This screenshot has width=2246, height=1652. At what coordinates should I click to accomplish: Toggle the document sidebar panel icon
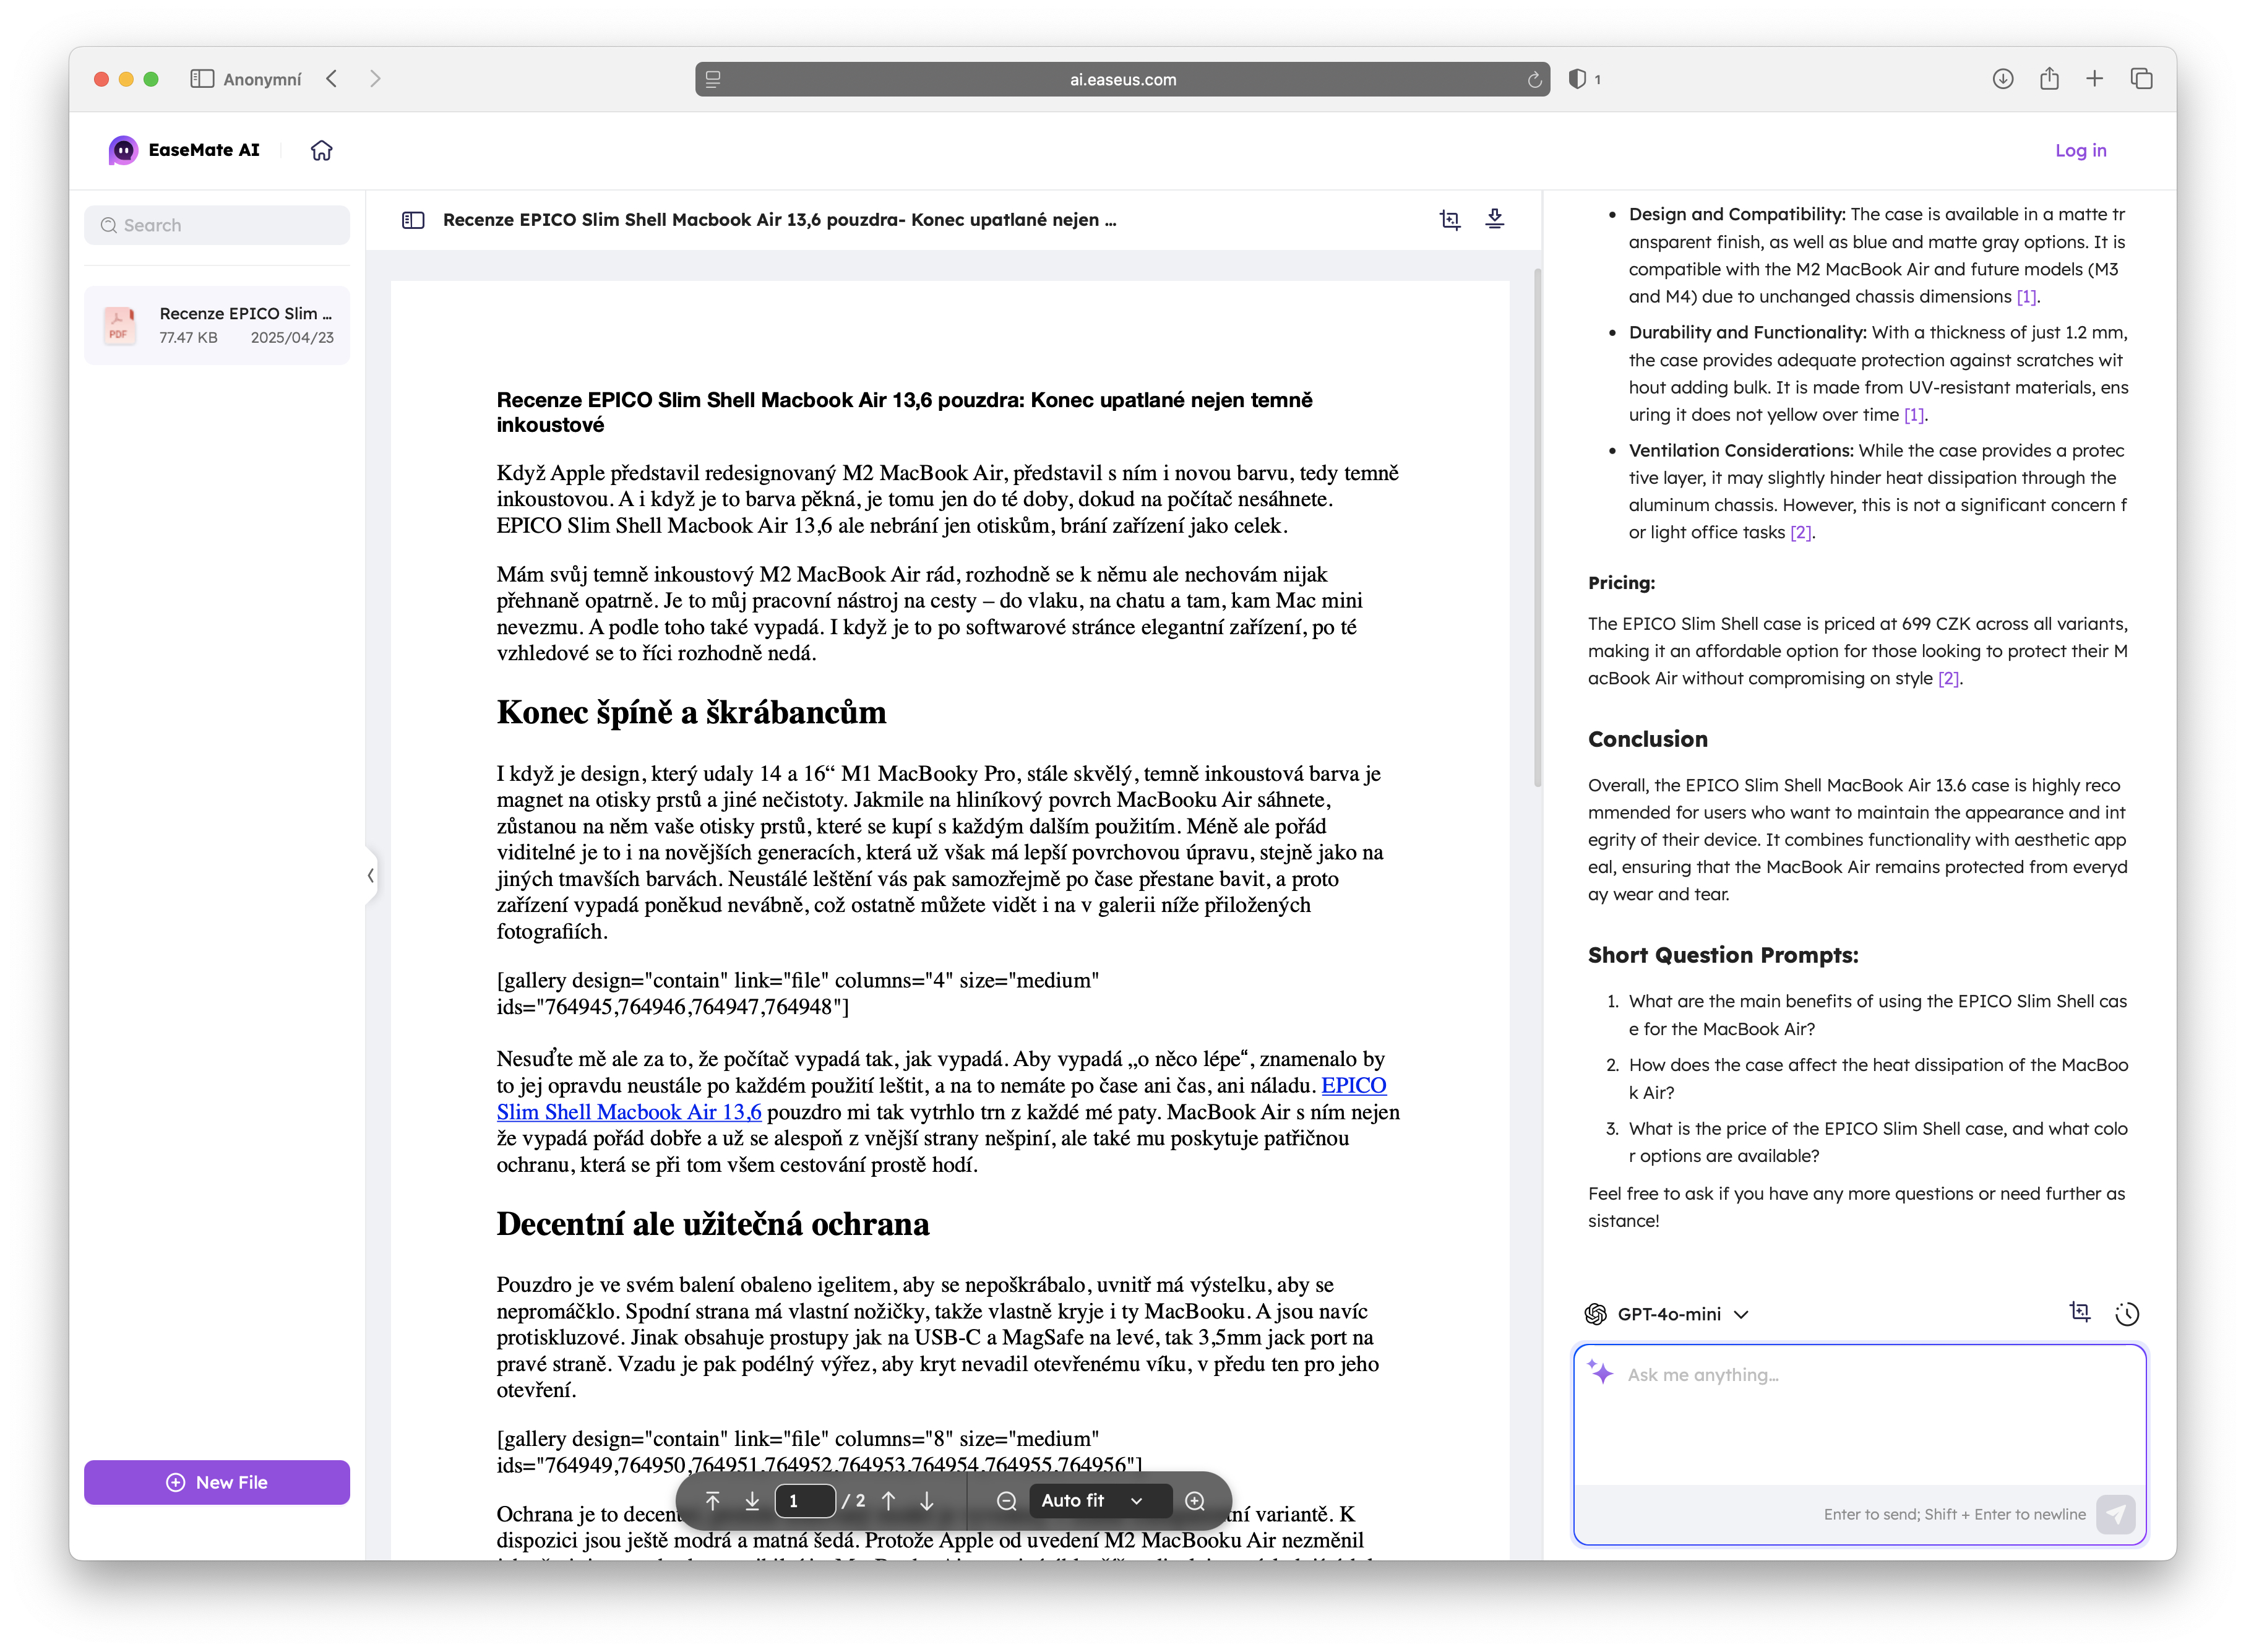pyautogui.click(x=413, y=220)
